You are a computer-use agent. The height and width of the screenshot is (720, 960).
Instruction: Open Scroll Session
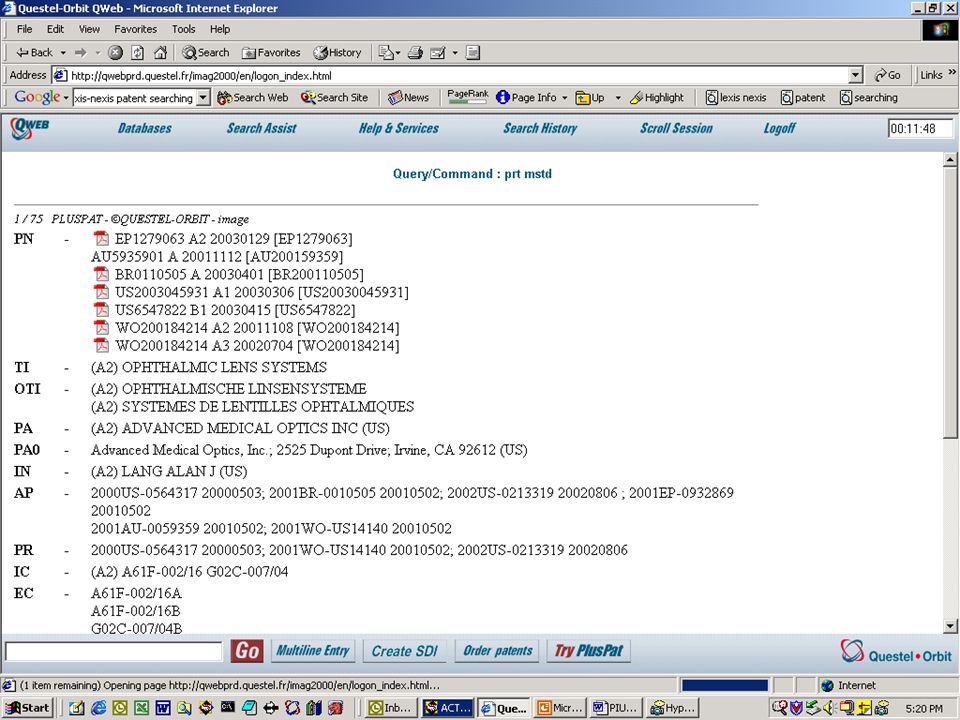point(676,128)
